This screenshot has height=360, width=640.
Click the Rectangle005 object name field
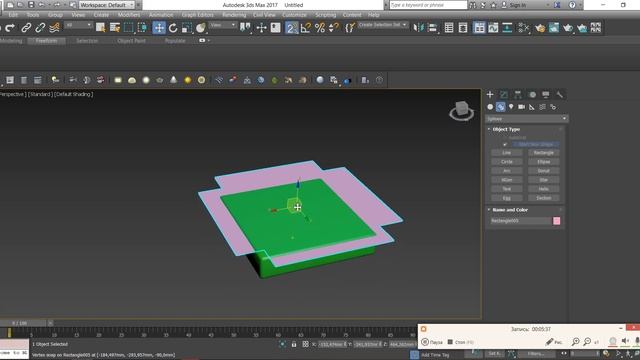pos(521,221)
